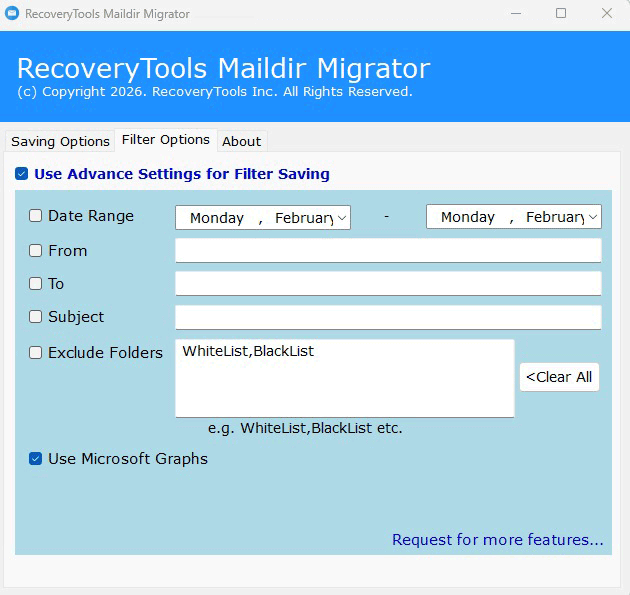Open the start date picker dropdown arrow
The height and width of the screenshot is (595, 630).
(x=342, y=218)
